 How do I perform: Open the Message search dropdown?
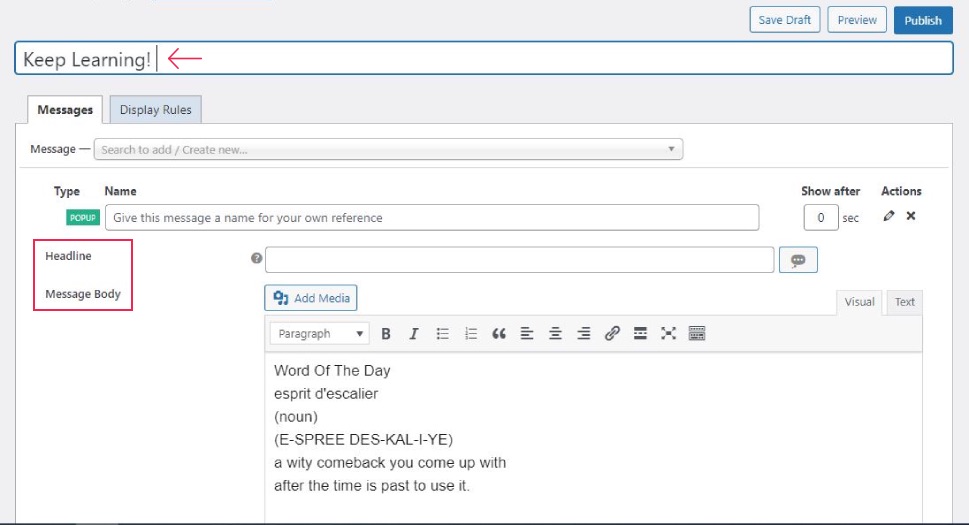(388, 149)
